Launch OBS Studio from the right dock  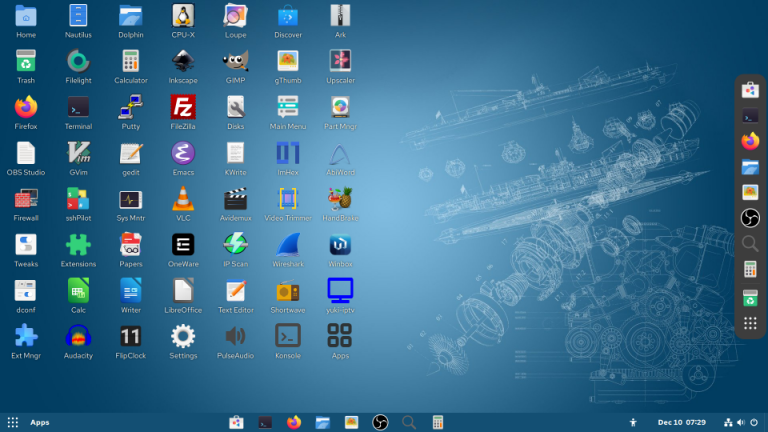click(x=750, y=218)
